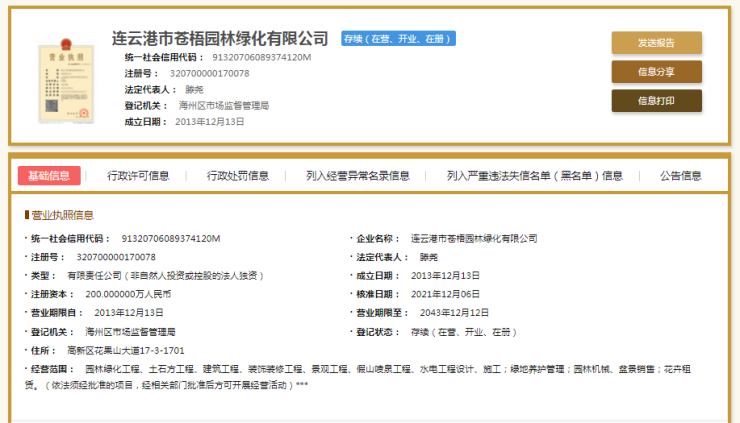Click the 发送报告 button

click(x=656, y=43)
